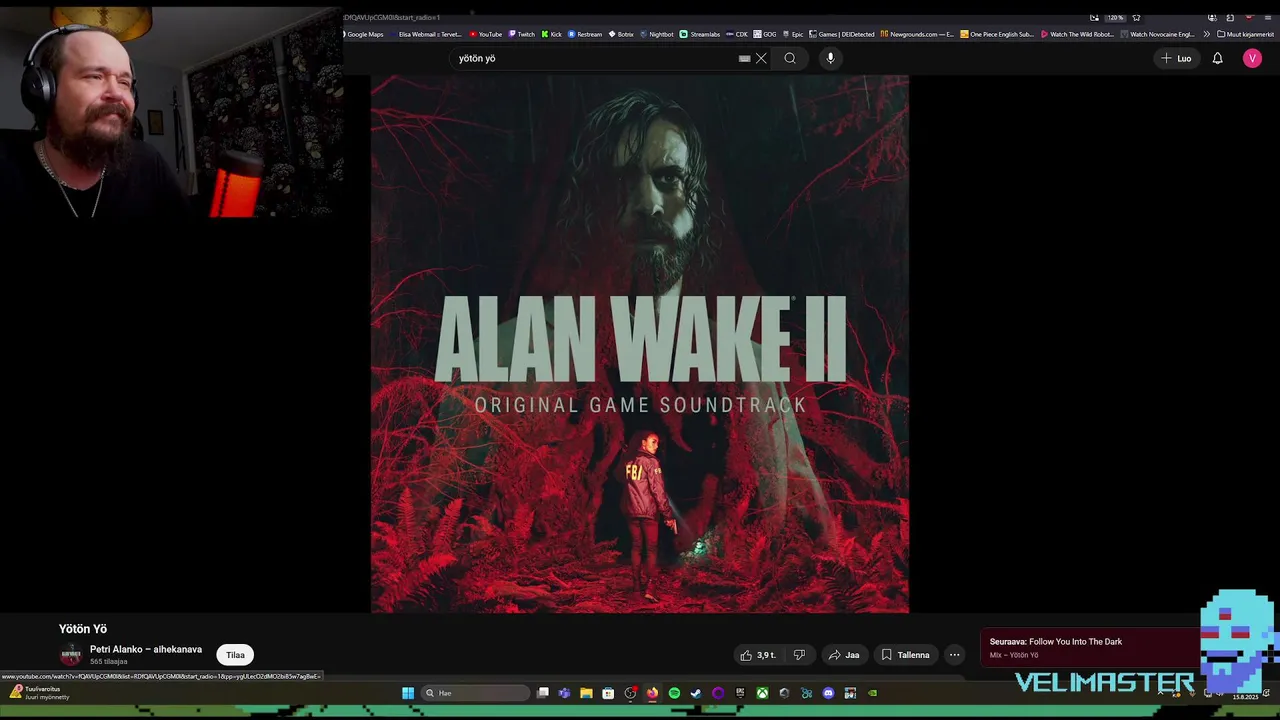Bookmark this page with the star

(1136, 17)
